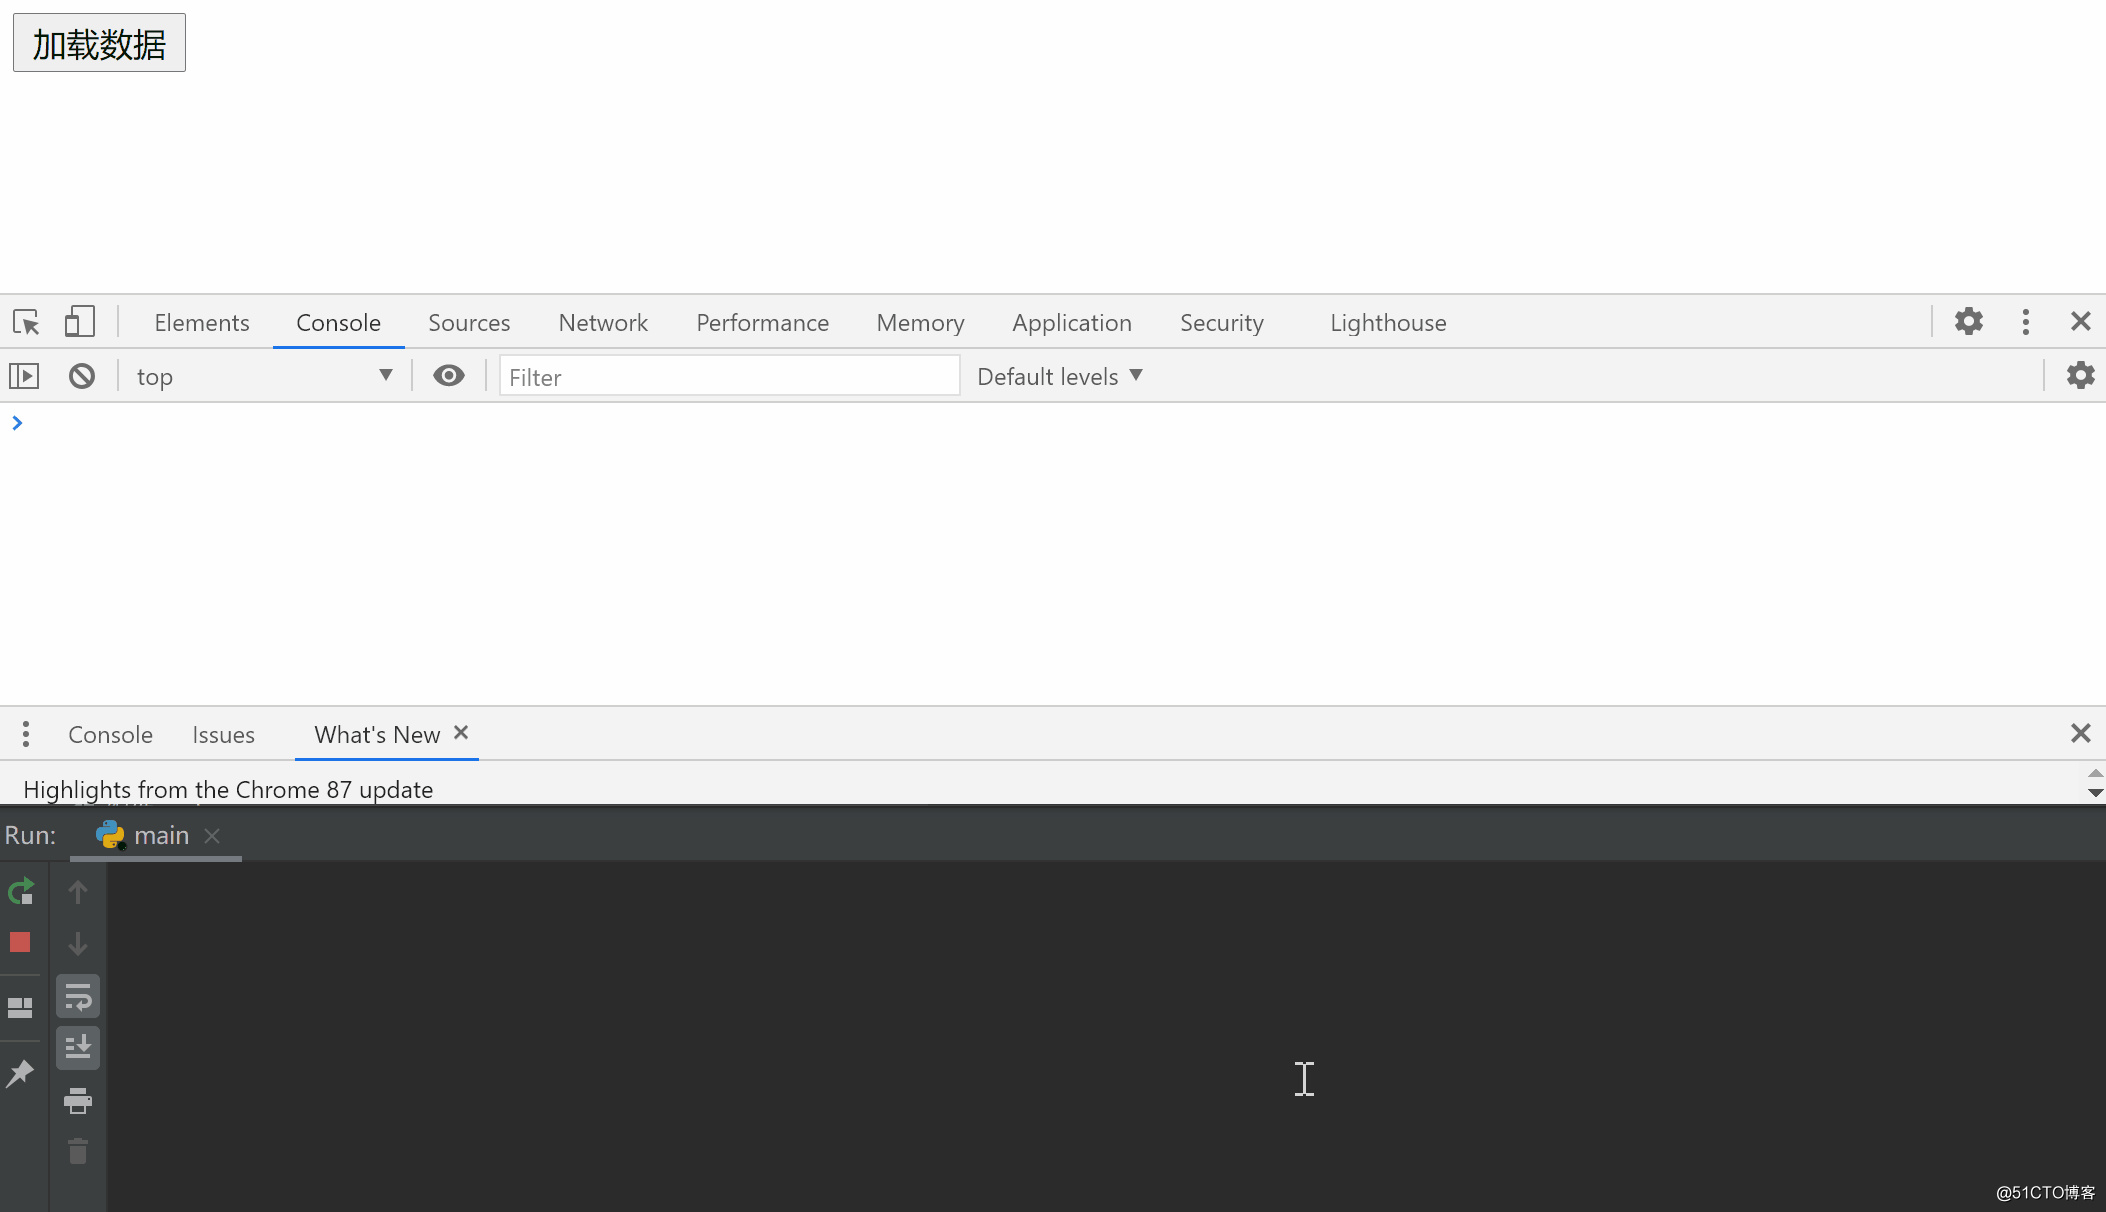The image size is (2106, 1212).
Task: Open the drawer three-dot menu
Action: click(26, 734)
